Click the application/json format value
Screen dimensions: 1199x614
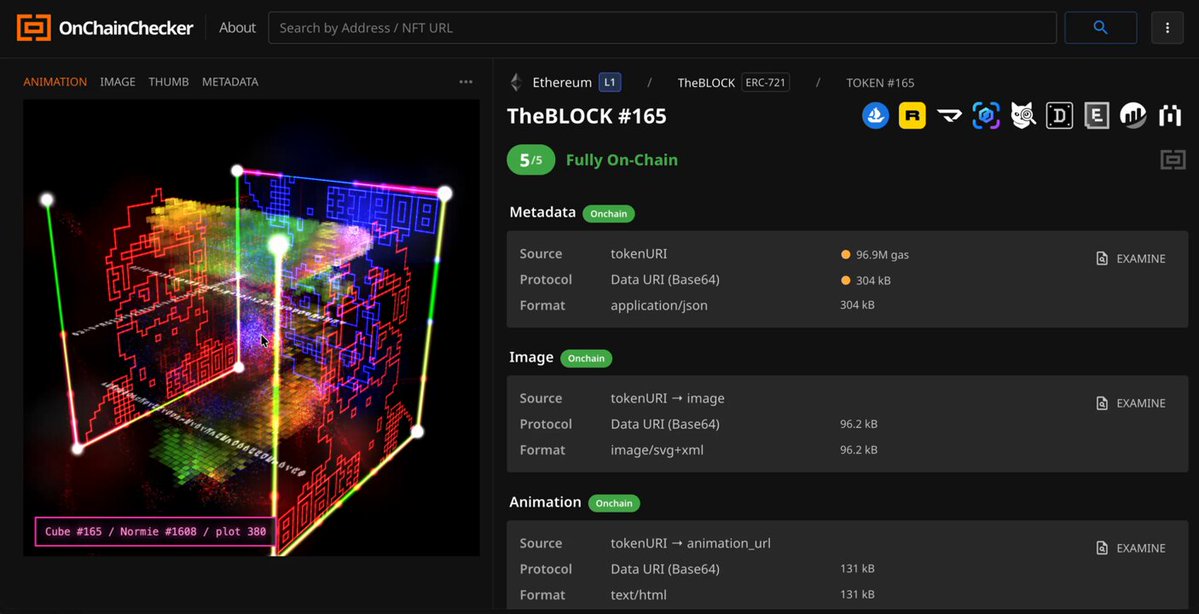[x=659, y=305]
